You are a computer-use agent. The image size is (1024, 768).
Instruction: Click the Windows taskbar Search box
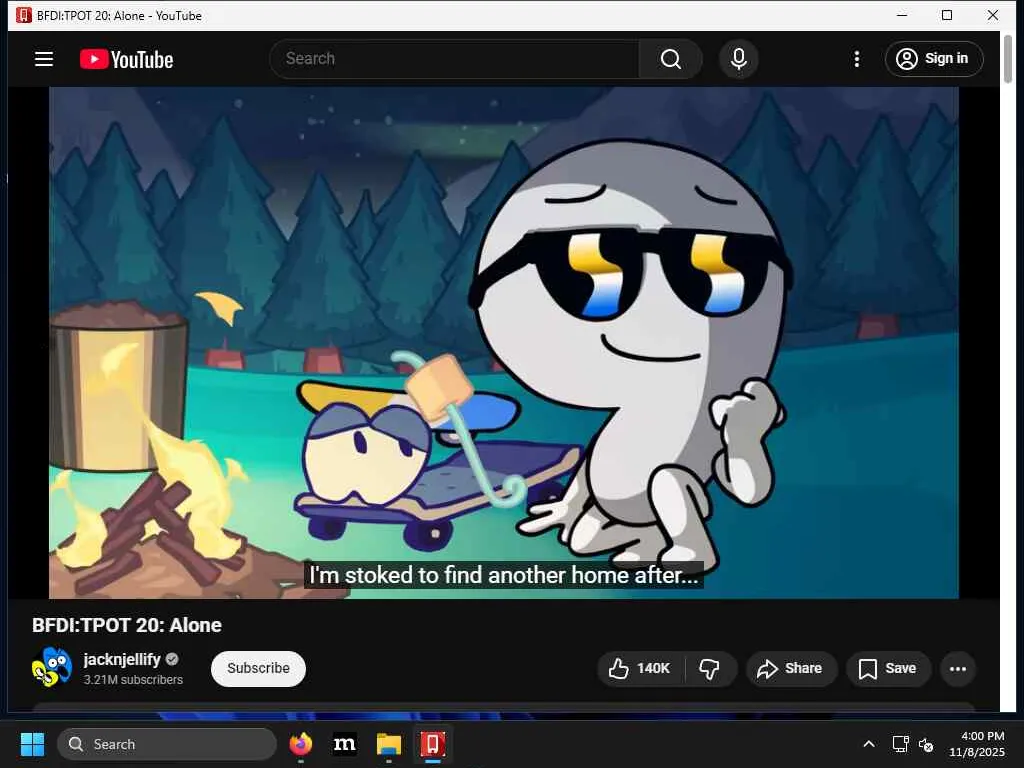tap(167, 744)
